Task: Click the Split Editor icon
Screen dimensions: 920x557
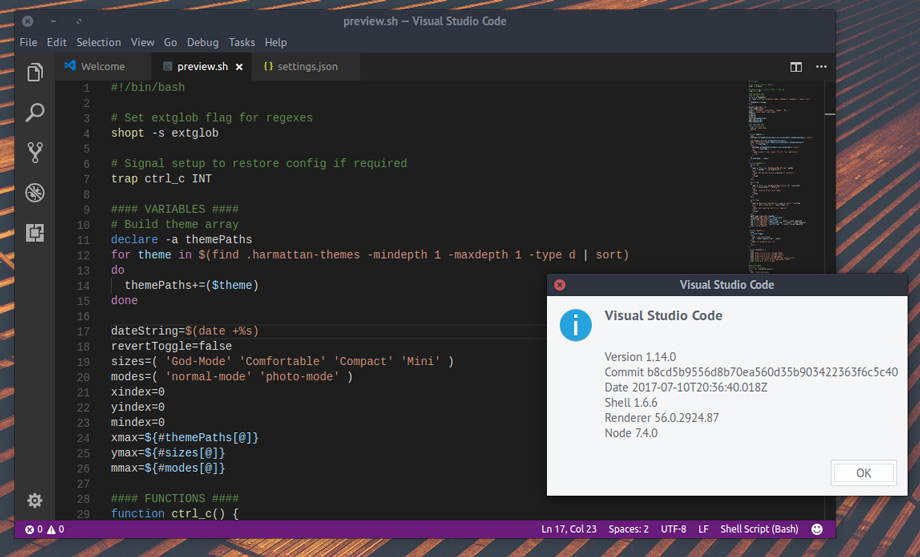Action: [x=796, y=67]
